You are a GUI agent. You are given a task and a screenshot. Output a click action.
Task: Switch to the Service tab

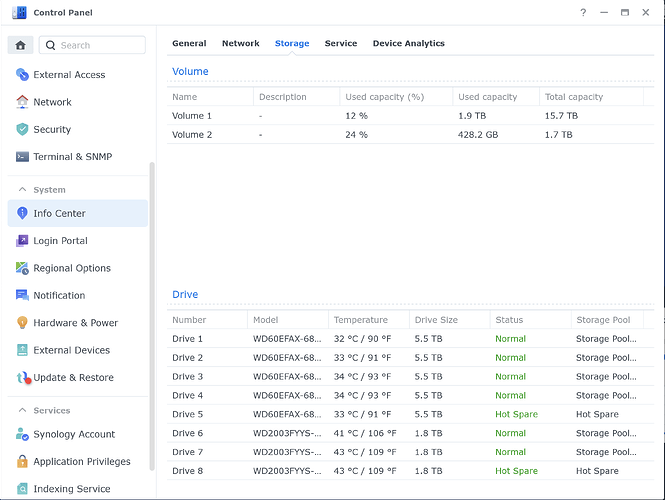pos(341,43)
